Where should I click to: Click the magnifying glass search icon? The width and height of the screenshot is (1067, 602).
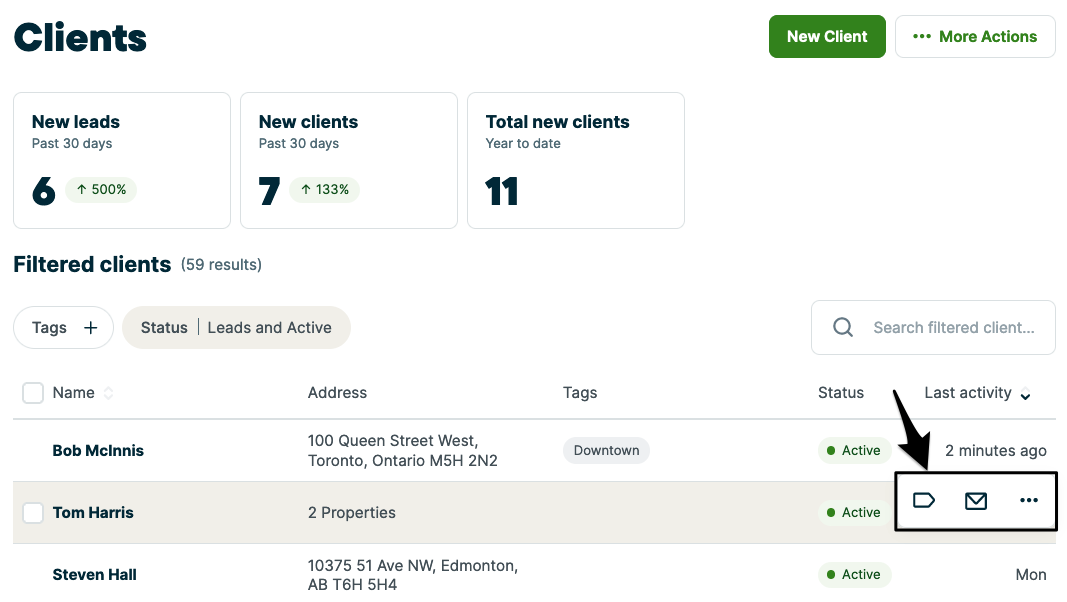(843, 328)
